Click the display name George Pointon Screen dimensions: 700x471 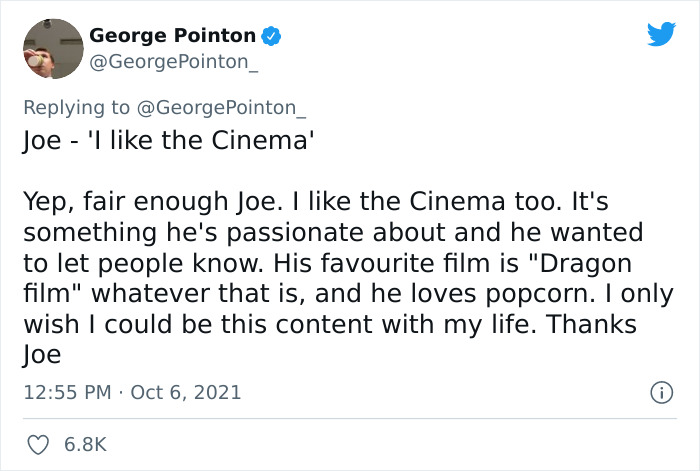pyautogui.click(x=172, y=36)
